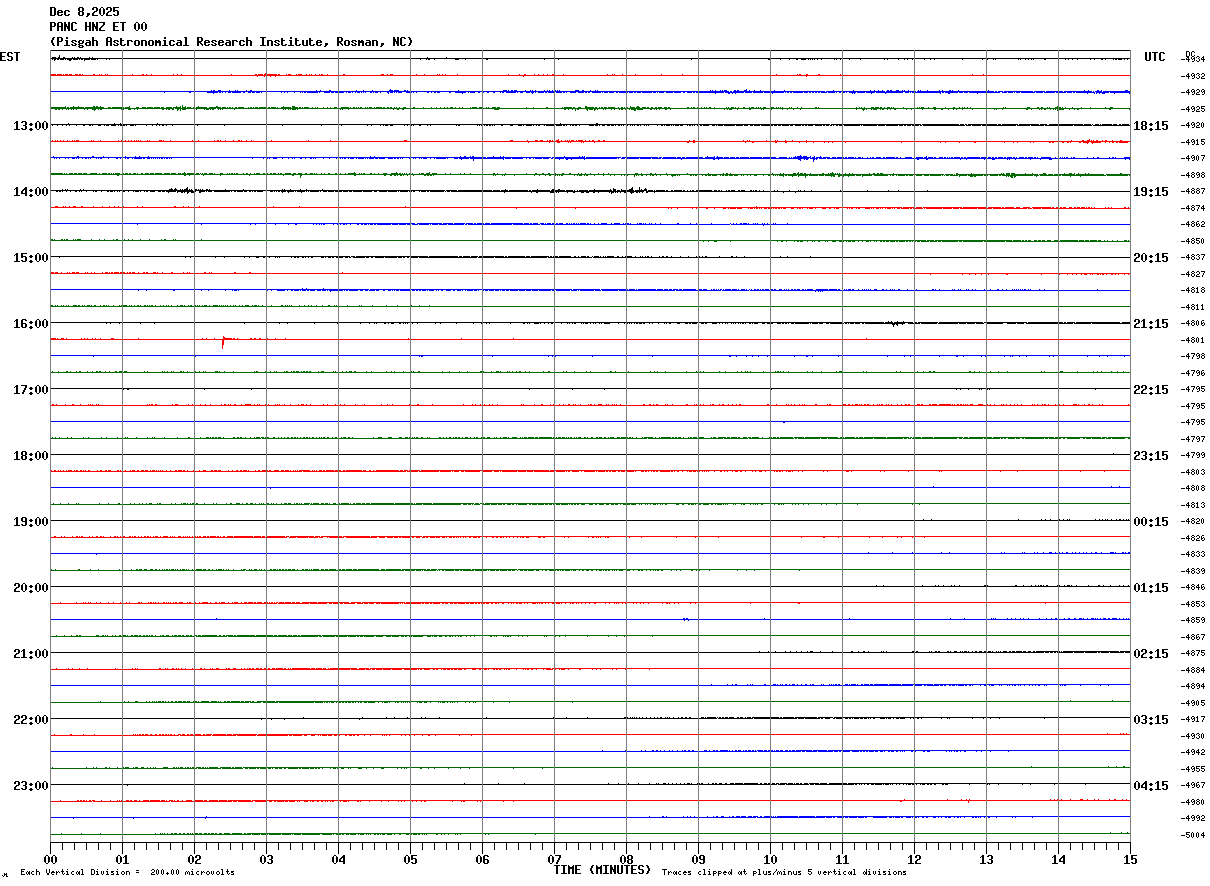
Task: Click the 'TIME (MINUTES)' axis label
Action: pos(602,870)
